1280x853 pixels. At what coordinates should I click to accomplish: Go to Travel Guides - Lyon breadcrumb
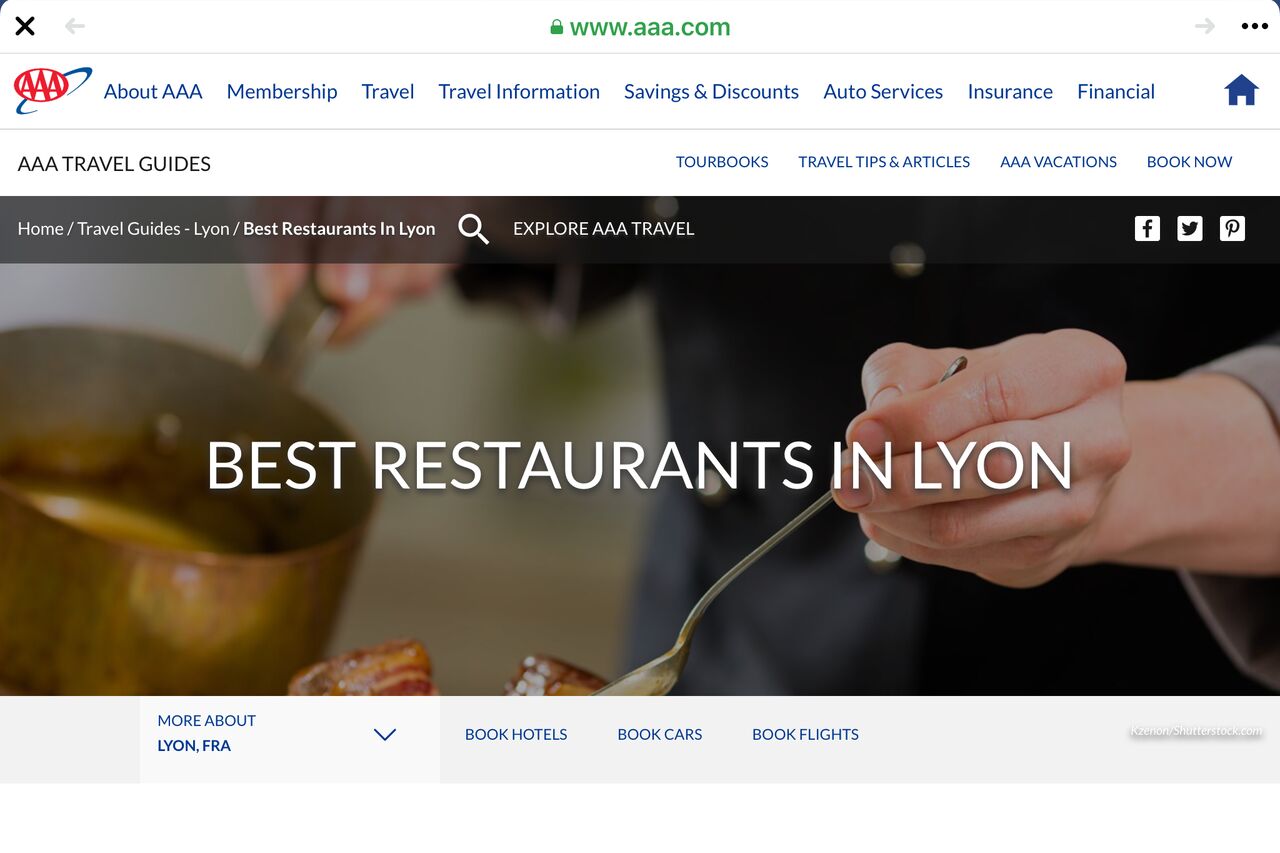[153, 229]
